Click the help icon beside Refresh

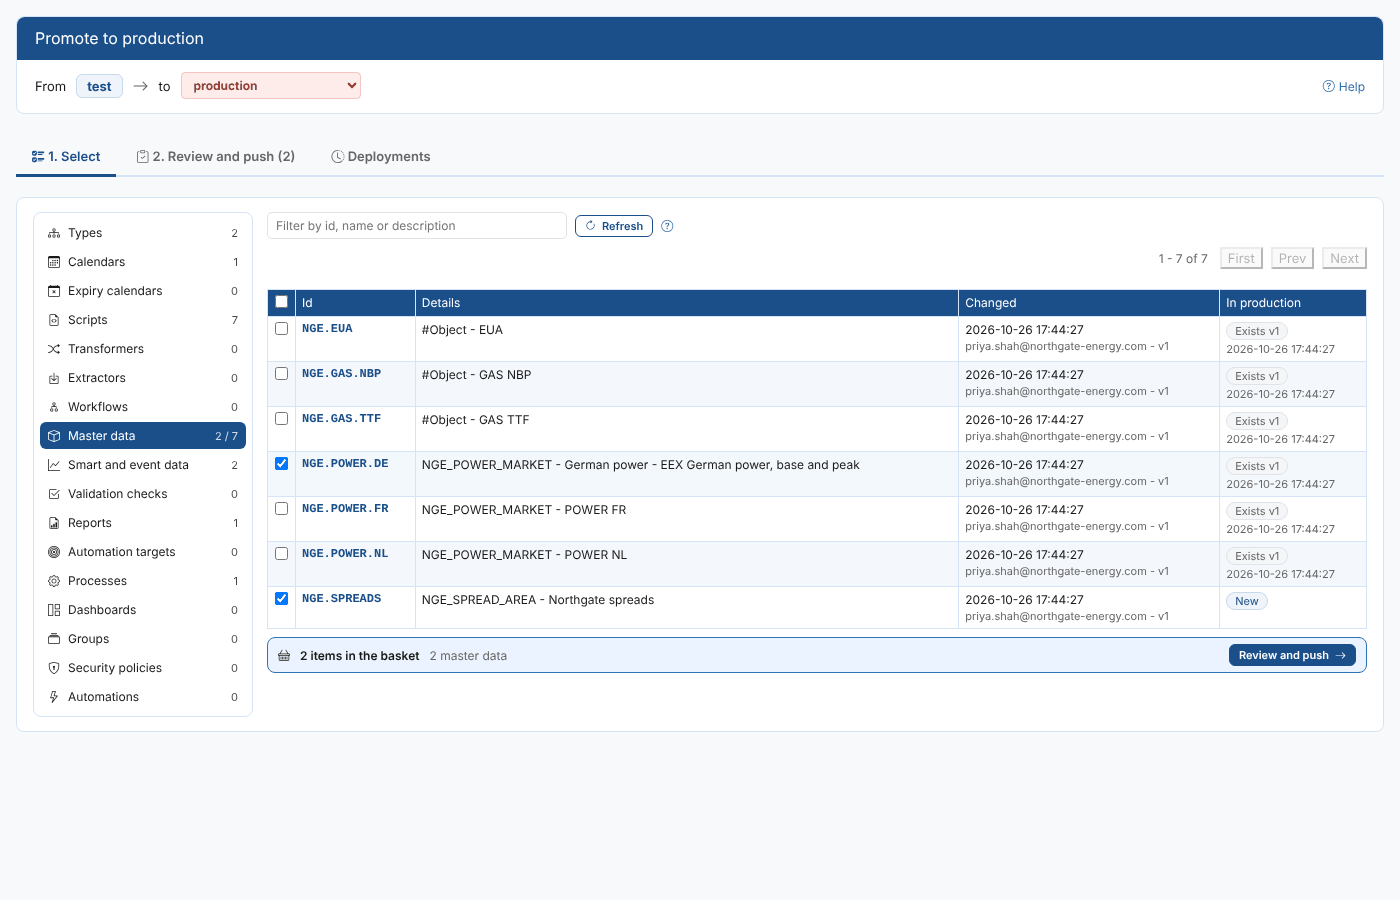point(667,226)
